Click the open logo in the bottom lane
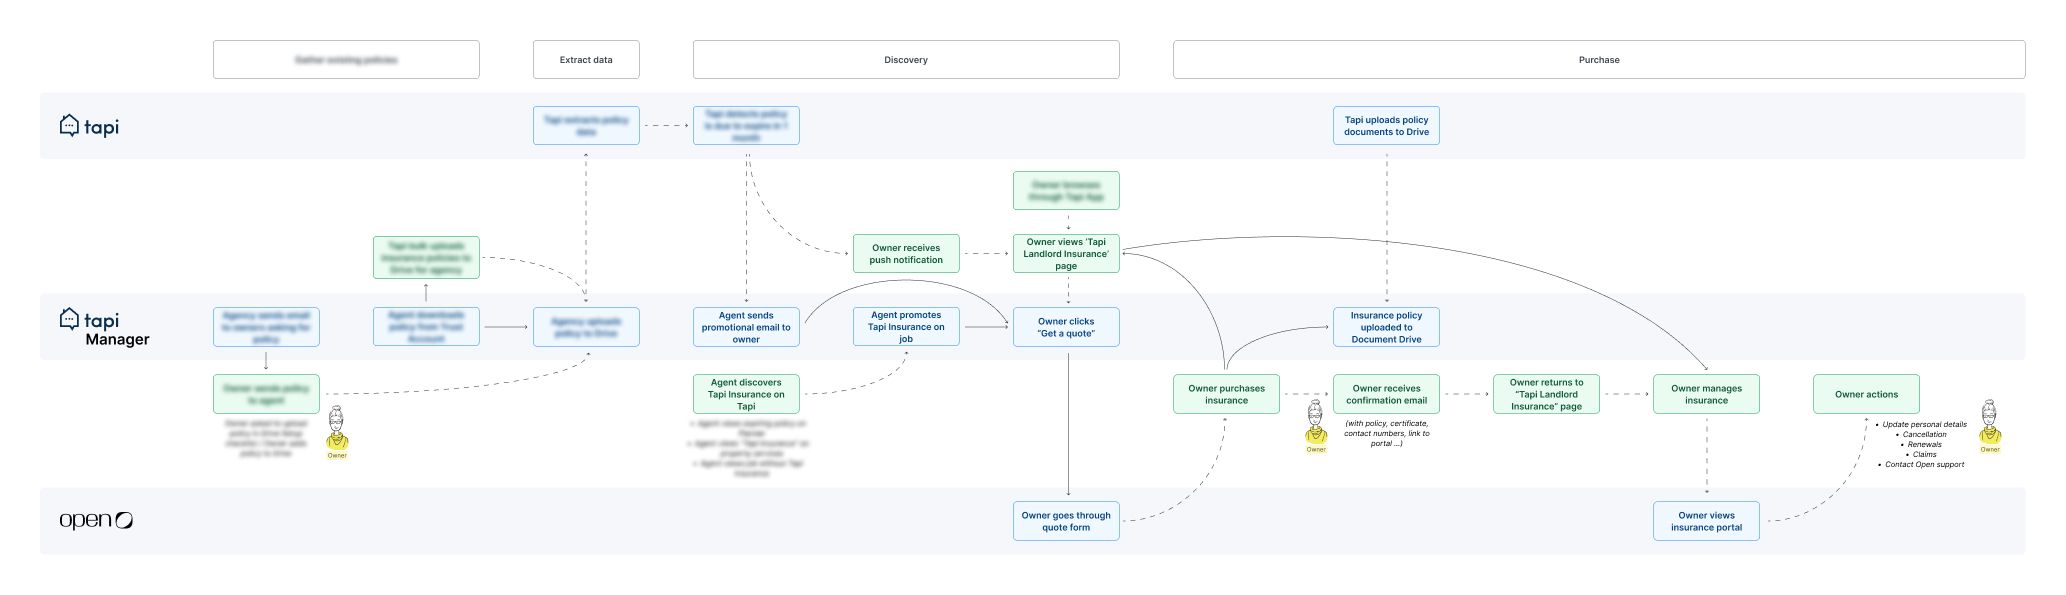The image size is (2066, 595). click(x=96, y=520)
